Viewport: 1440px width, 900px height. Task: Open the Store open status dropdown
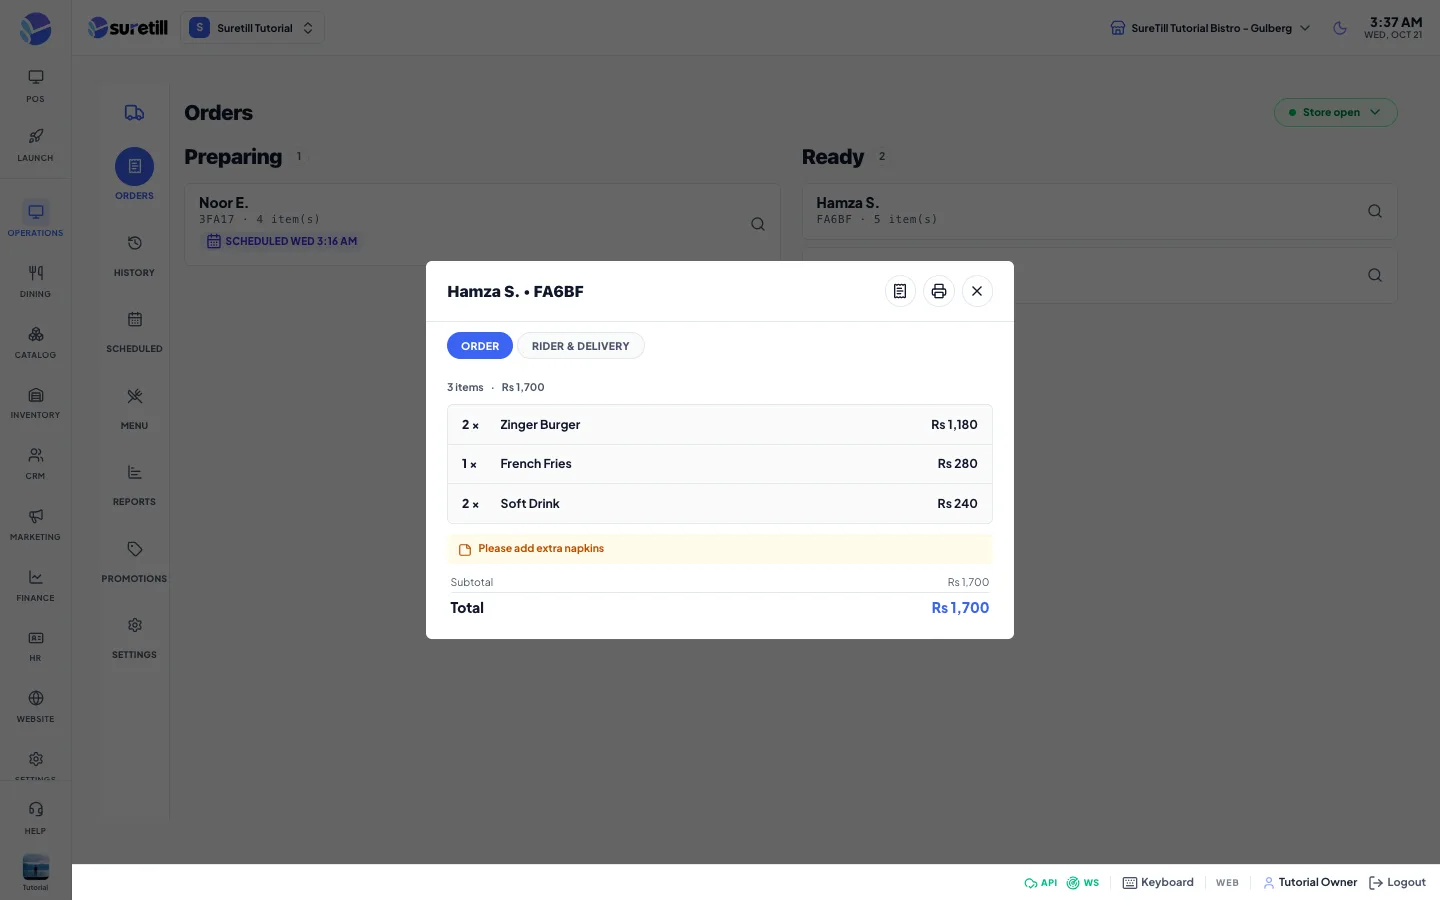pos(1335,112)
